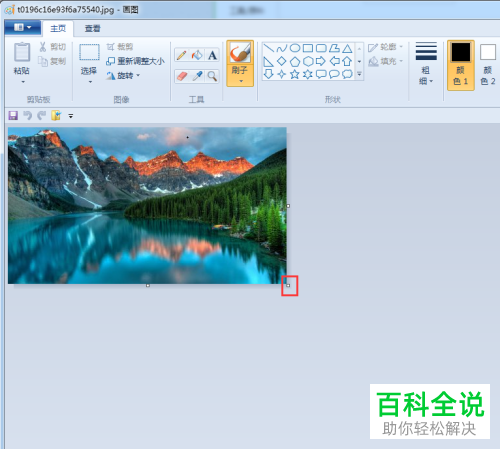This screenshot has height=449, width=500.
Task: Choose the Hexagon shape
Action: click(x=308, y=61)
